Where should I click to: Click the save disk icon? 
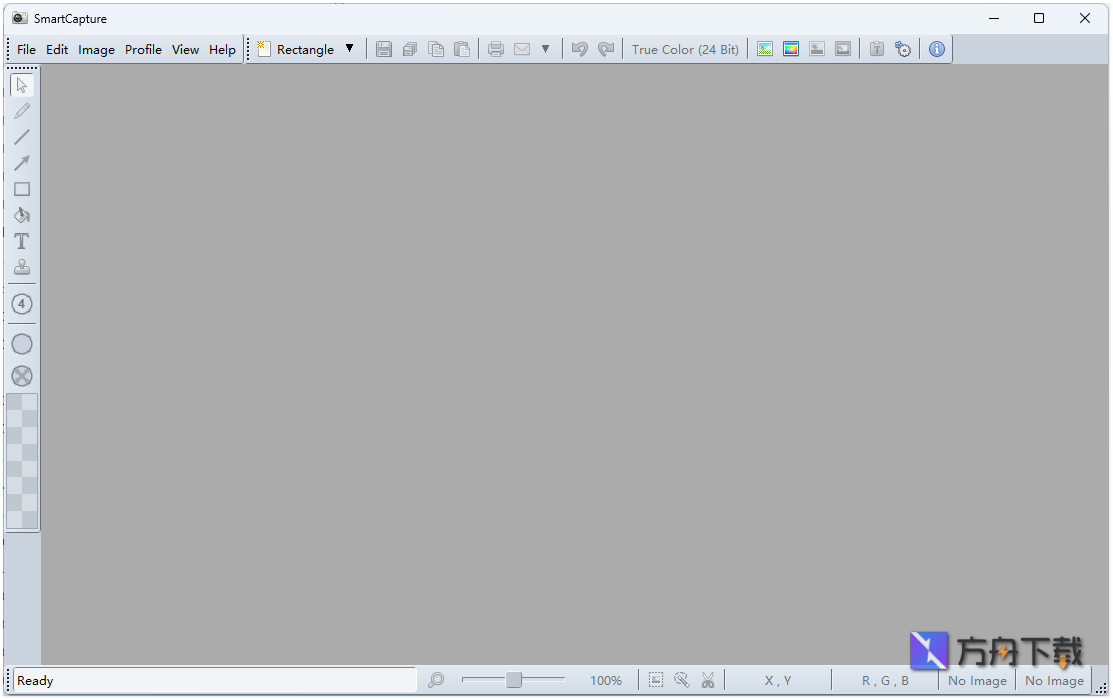point(384,49)
